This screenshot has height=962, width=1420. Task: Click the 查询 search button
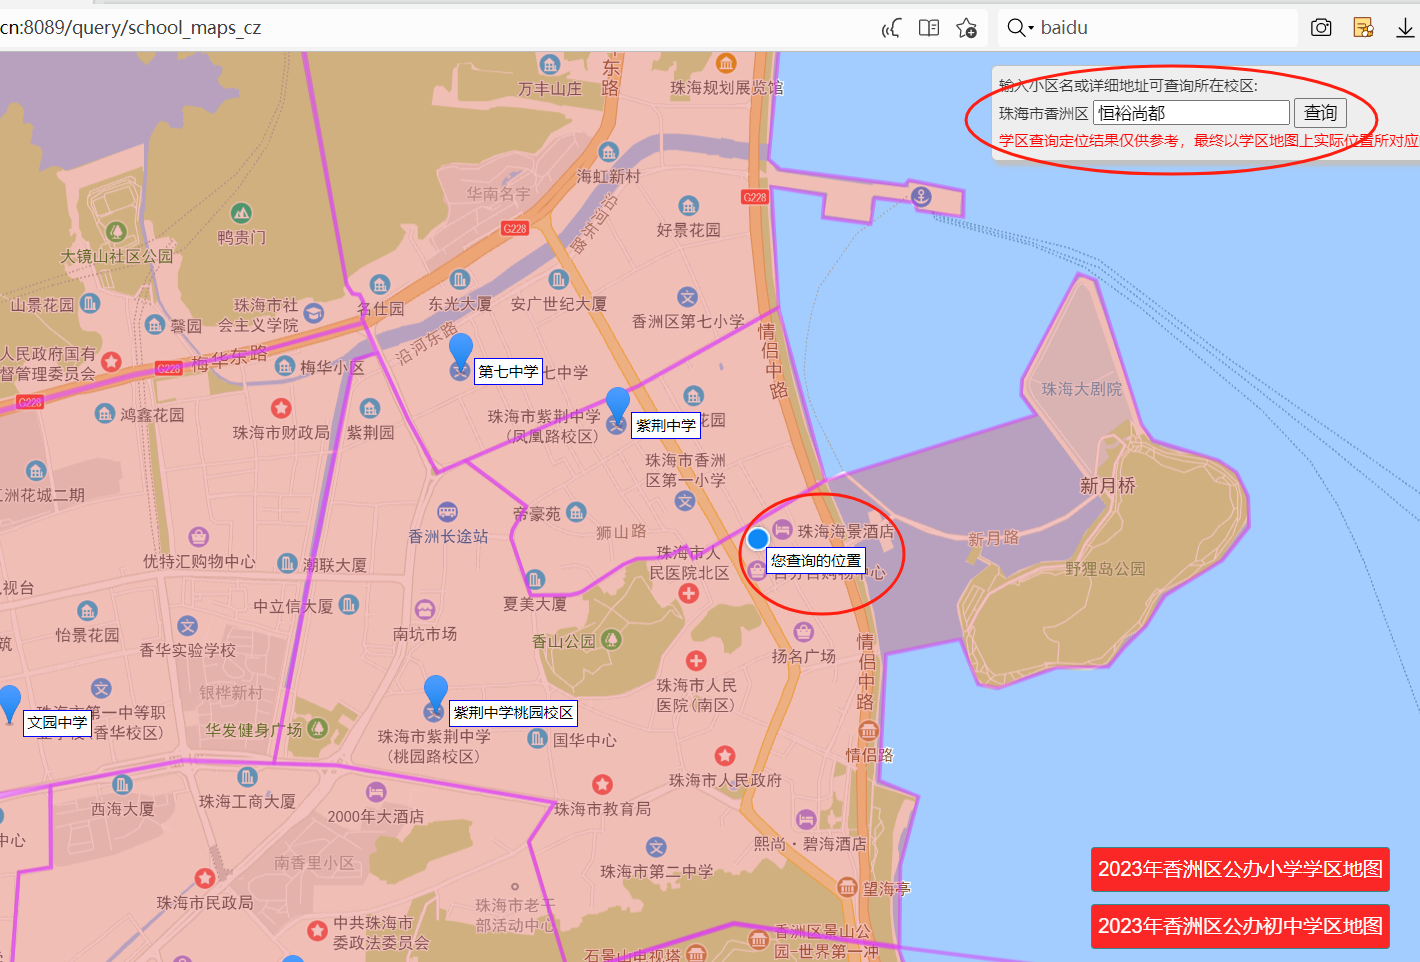[1320, 112]
